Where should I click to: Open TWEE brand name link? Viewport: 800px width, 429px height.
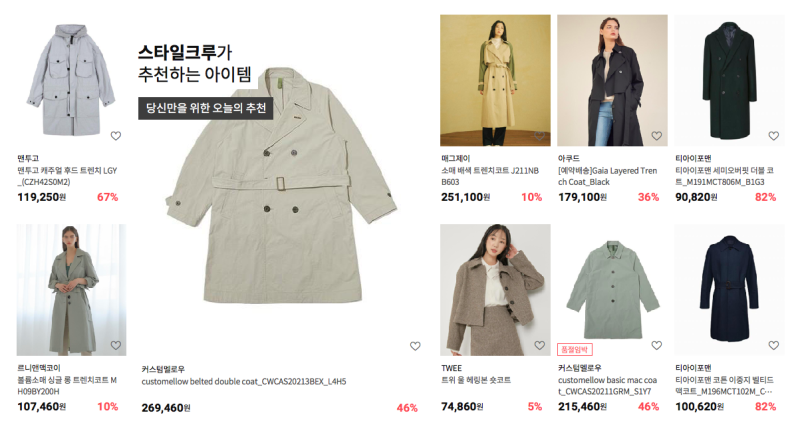coord(452,368)
